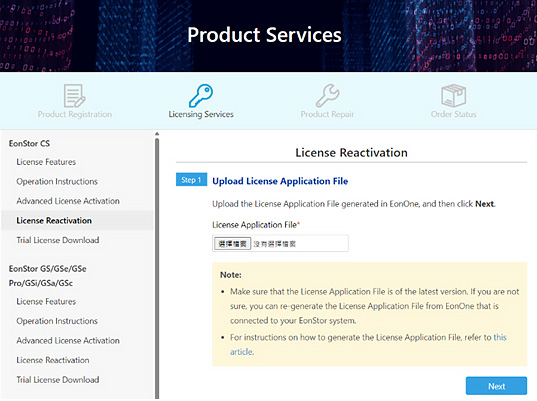Open EonStor GS/GSe/GSe Pro section heading
The image size is (537, 401).
(x=48, y=276)
